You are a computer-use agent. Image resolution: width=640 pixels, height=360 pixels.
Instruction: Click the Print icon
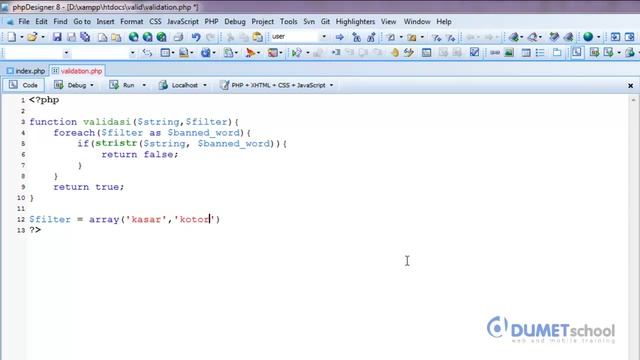(178, 37)
